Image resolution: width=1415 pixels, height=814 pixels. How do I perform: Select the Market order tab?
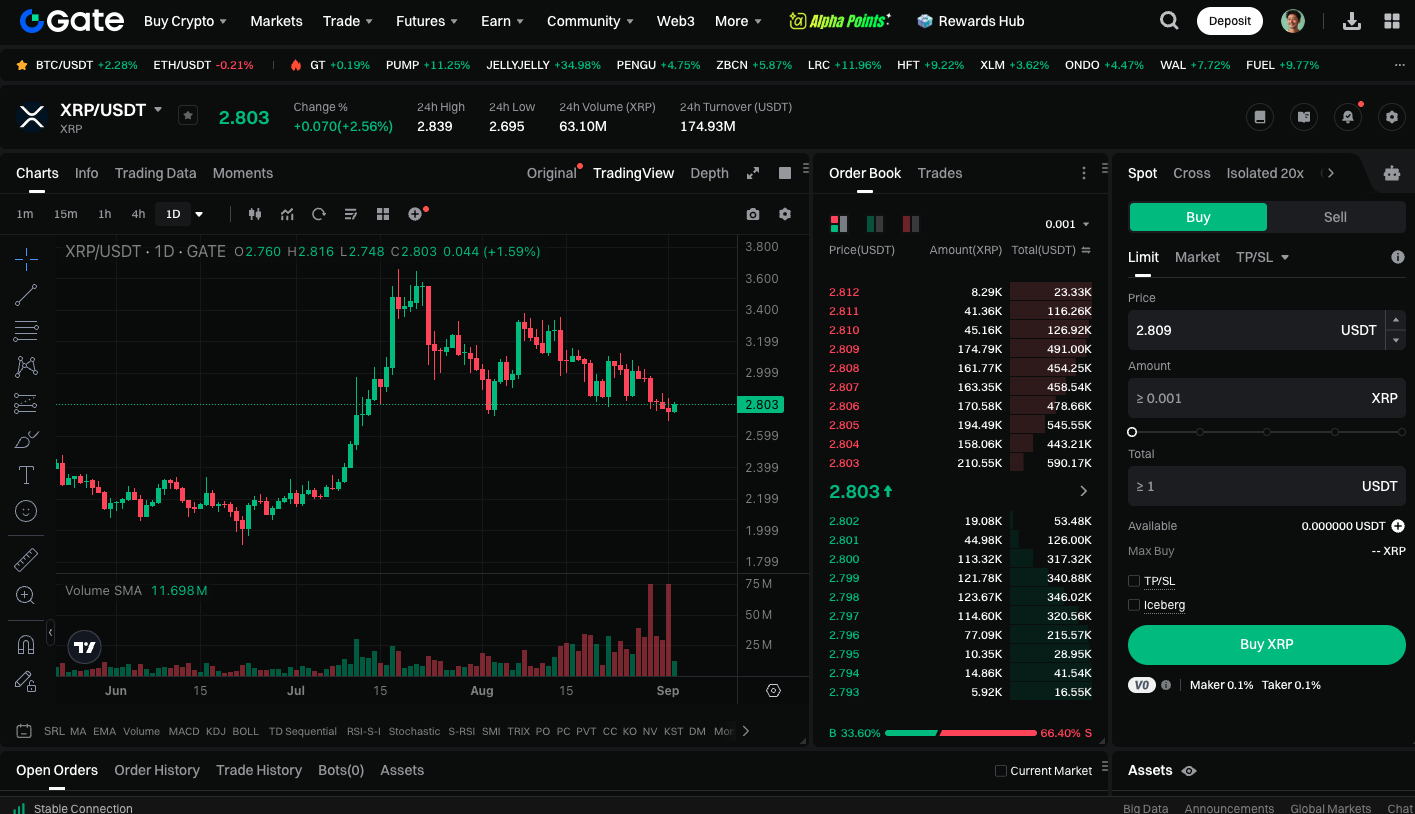pos(1197,257)
